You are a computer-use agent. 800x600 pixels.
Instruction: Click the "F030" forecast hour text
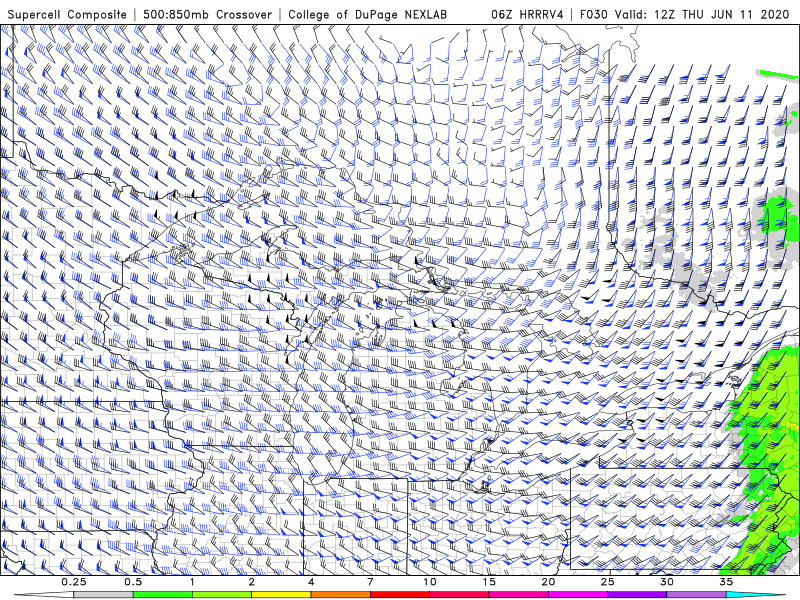594,14
